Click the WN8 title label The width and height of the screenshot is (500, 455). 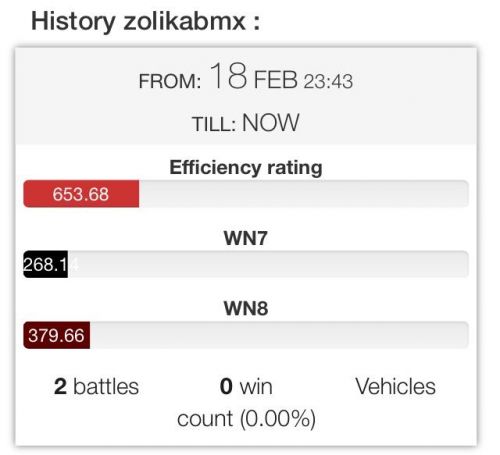click(246, 308)
